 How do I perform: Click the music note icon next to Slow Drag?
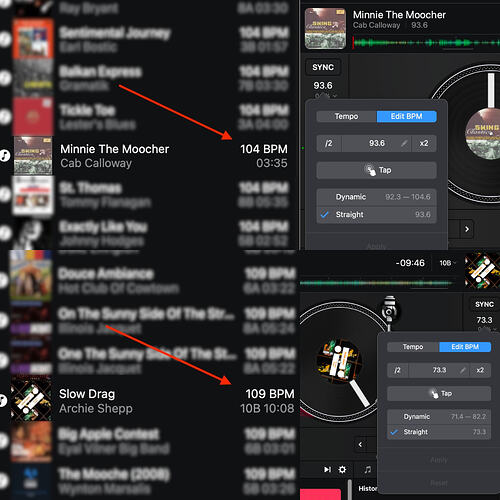click(x=3, y=400)
